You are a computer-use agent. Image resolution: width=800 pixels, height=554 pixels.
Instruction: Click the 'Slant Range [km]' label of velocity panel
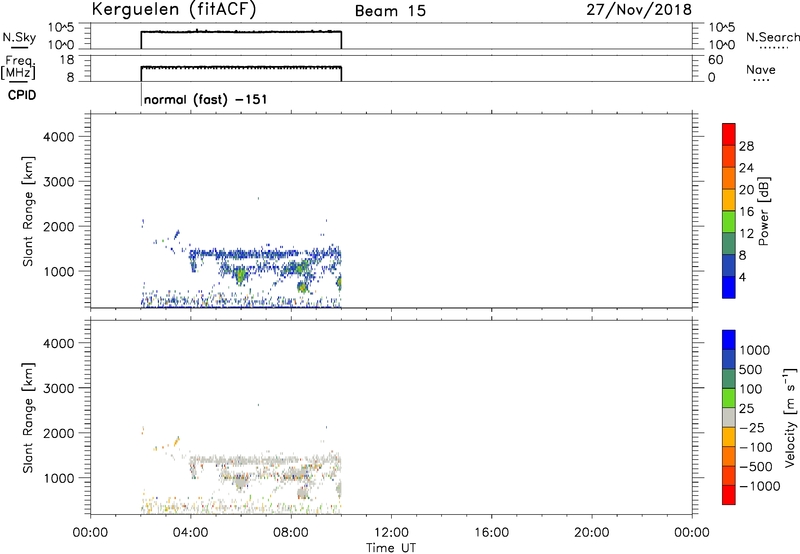point(28,418)
